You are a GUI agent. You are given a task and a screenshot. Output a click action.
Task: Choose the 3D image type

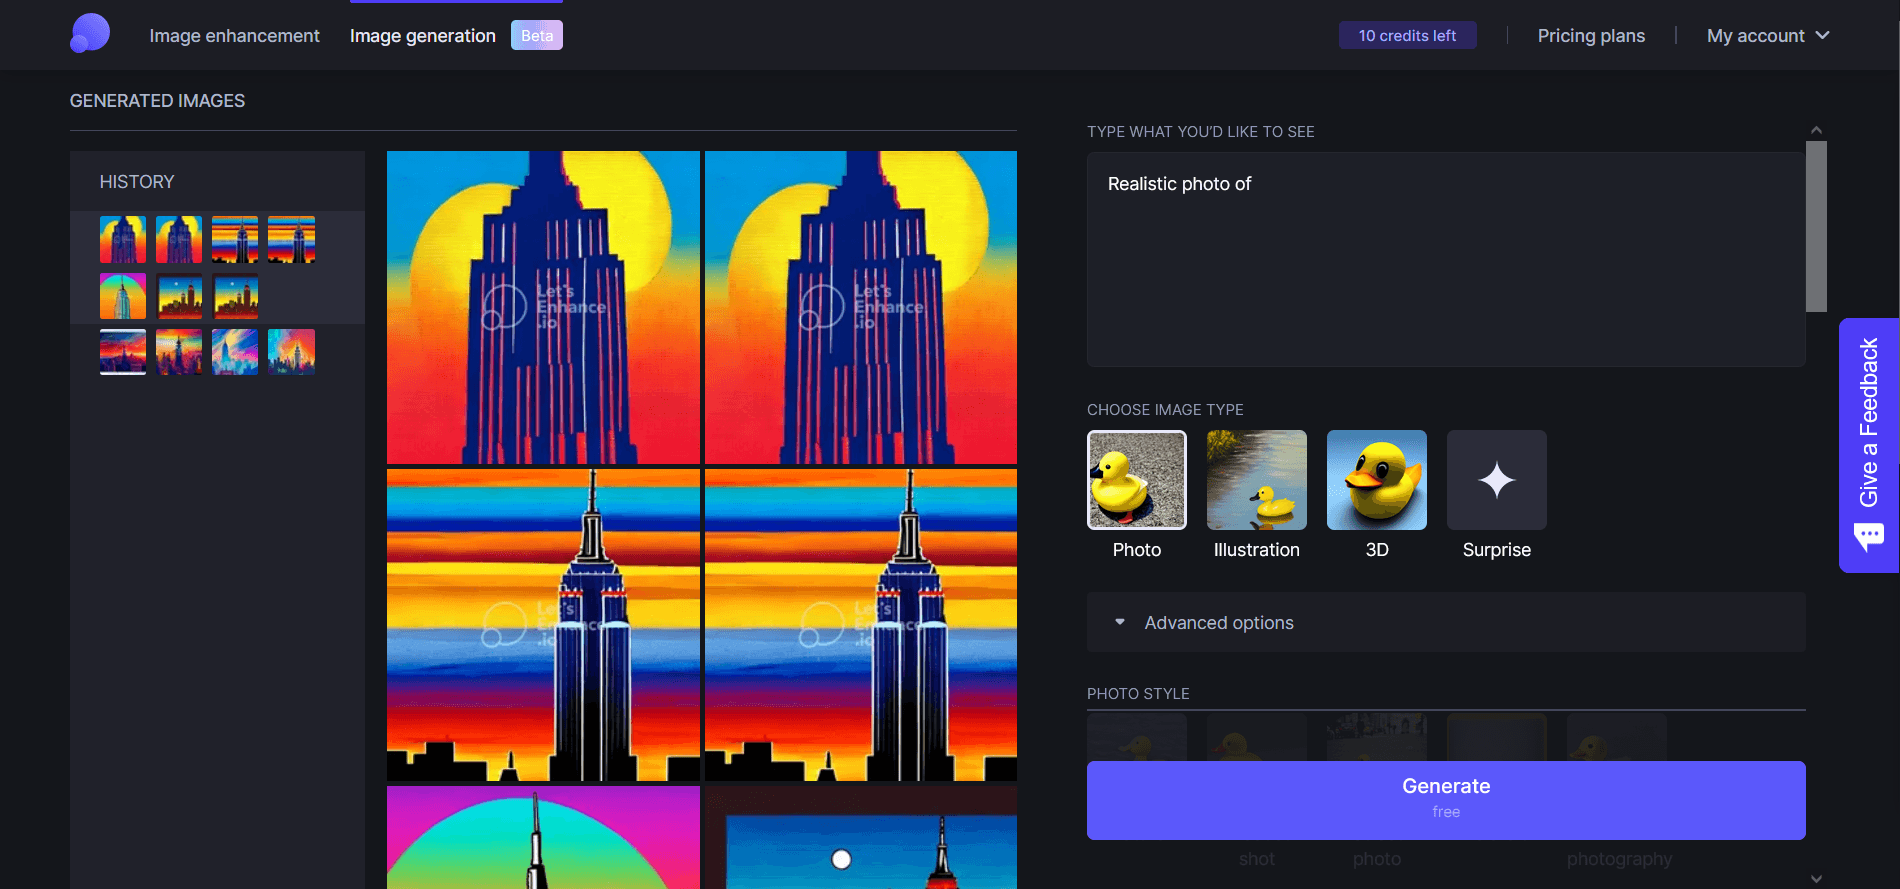(x=1376, y=480)
